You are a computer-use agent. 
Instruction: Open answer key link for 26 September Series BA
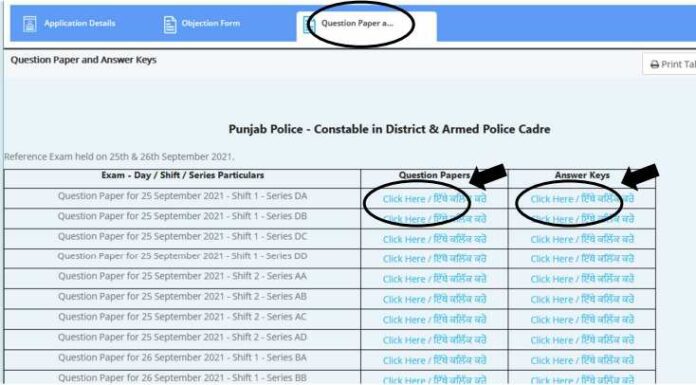coord(582,360)
